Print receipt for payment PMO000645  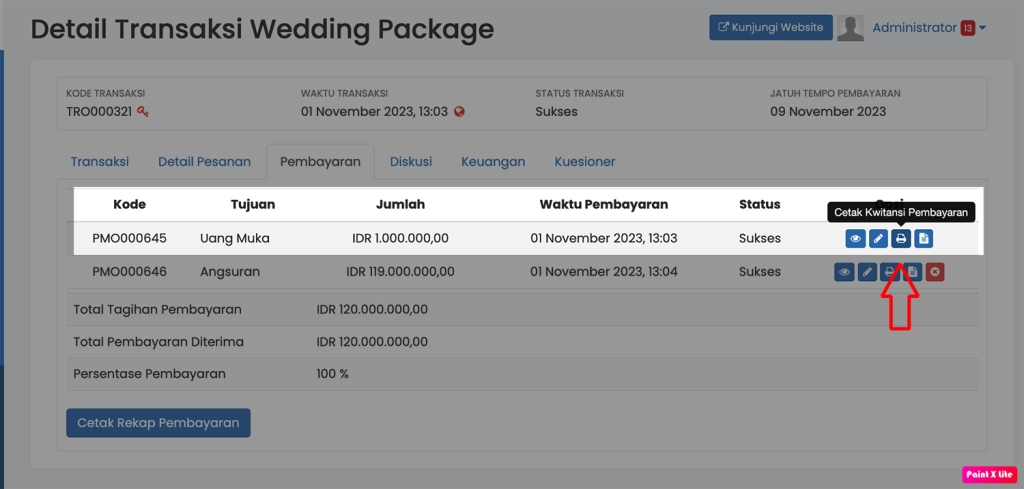(x=901, y=239)
